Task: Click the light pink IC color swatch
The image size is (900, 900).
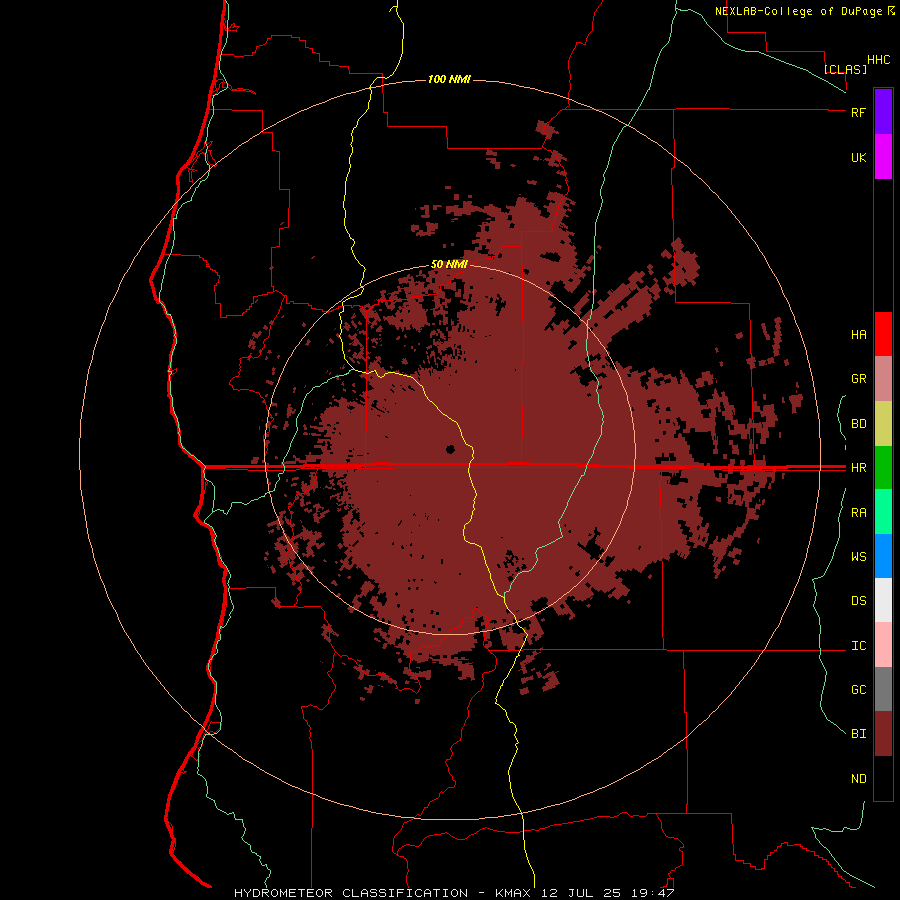Action: click(x=883, y=645)
